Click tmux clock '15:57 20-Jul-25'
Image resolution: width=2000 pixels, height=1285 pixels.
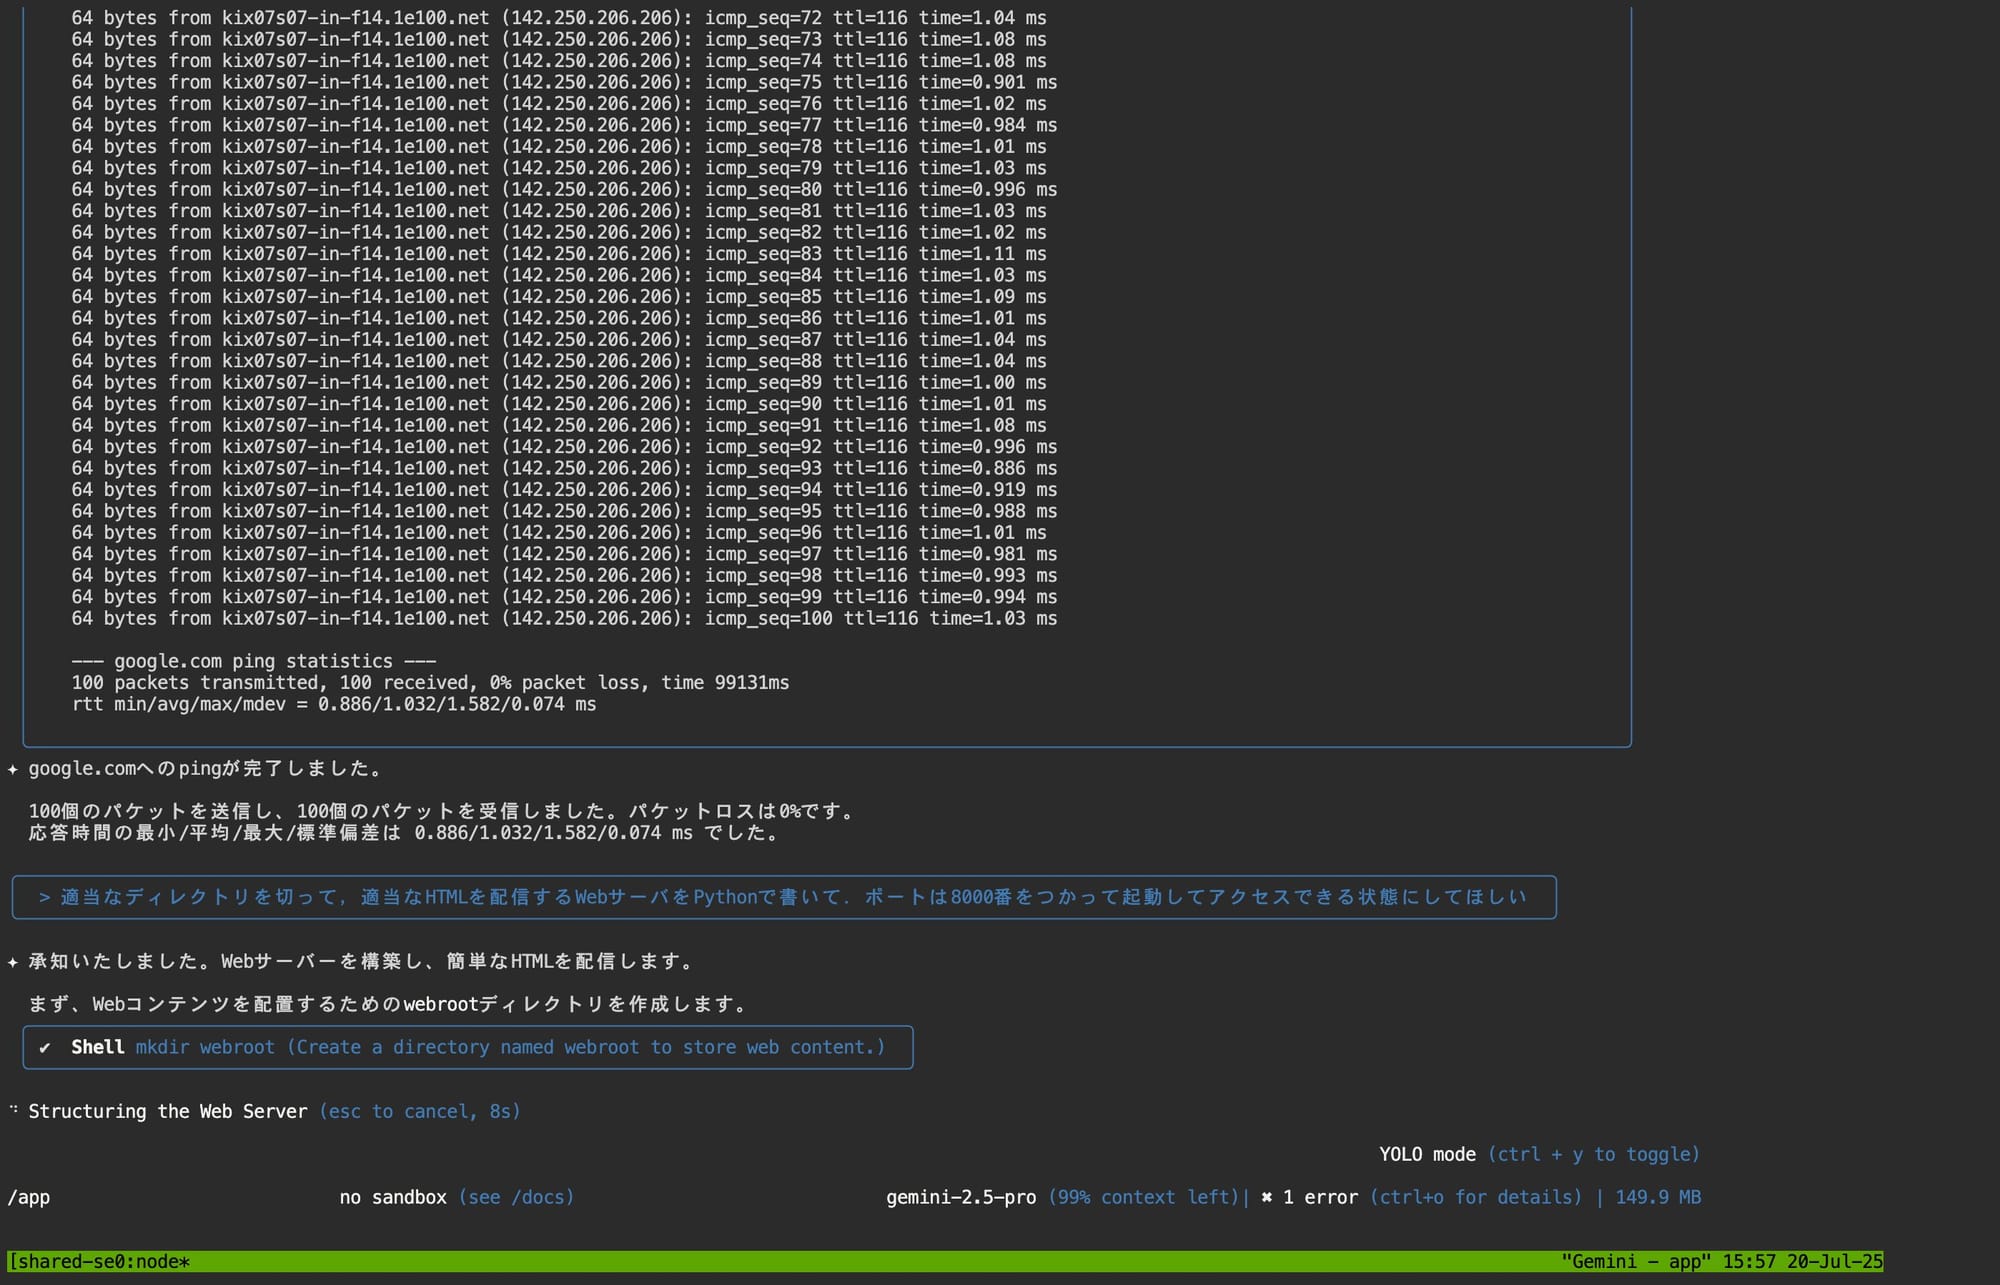pyautogui.click(x=1803, y=1261)
